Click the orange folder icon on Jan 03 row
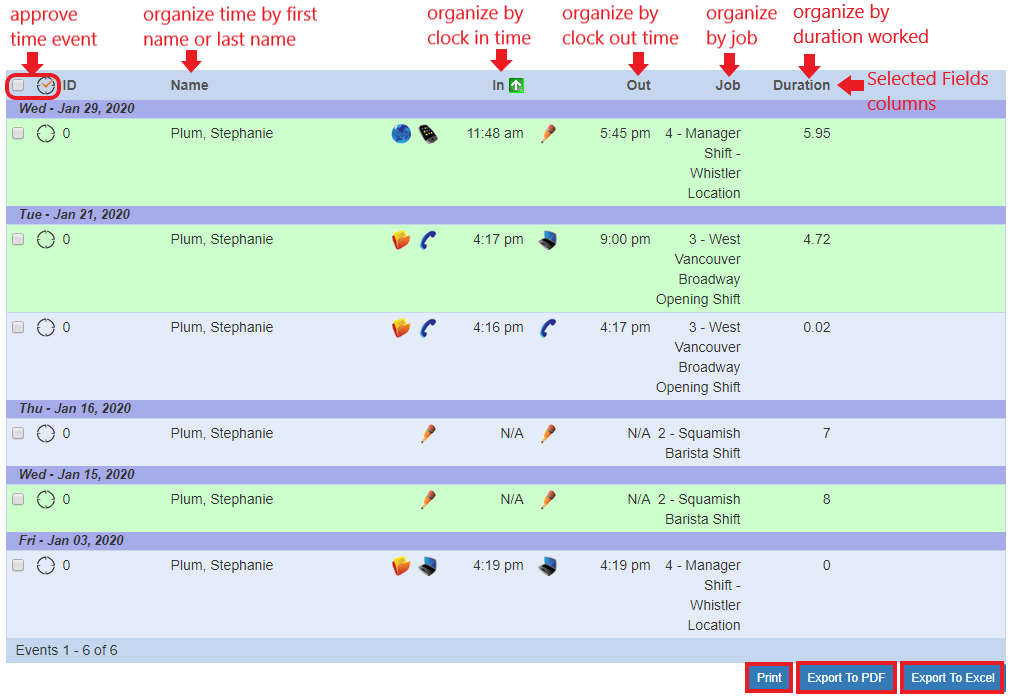The image size is (1013, 698). point(401,566)
